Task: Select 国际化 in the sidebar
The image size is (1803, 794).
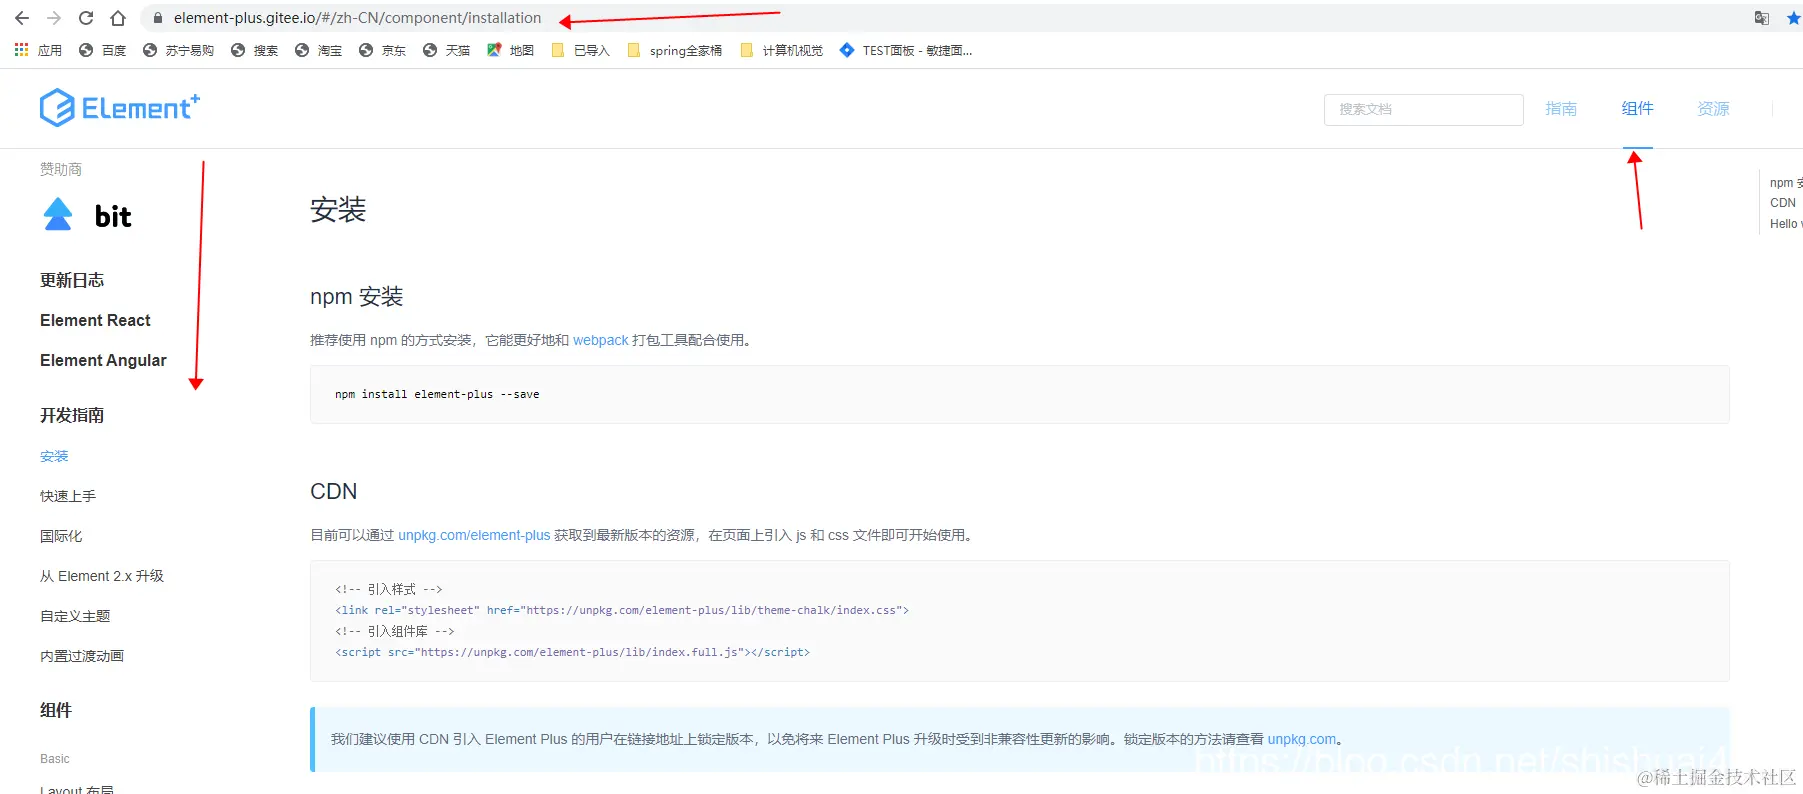Action: tap(61, 536)
